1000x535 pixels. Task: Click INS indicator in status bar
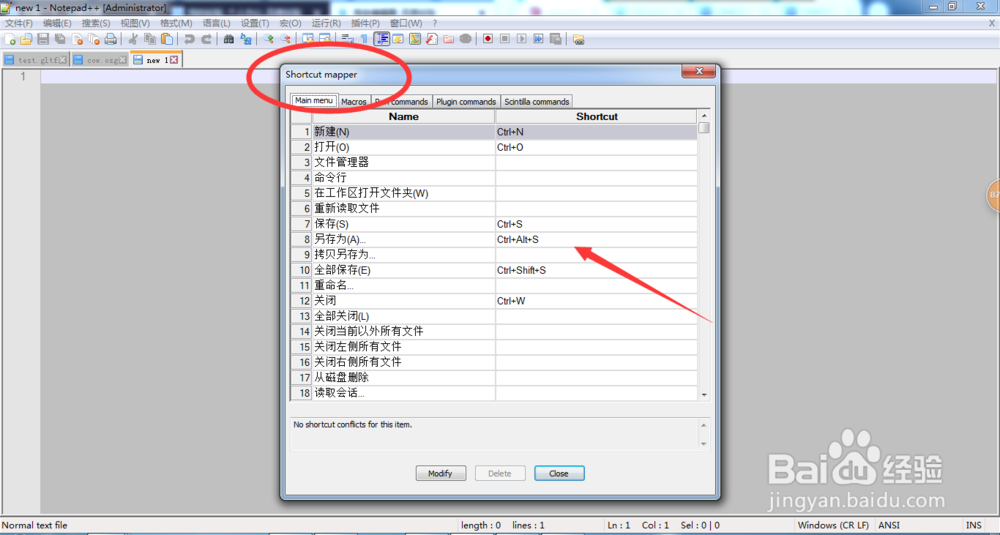(x=974, y=525)
